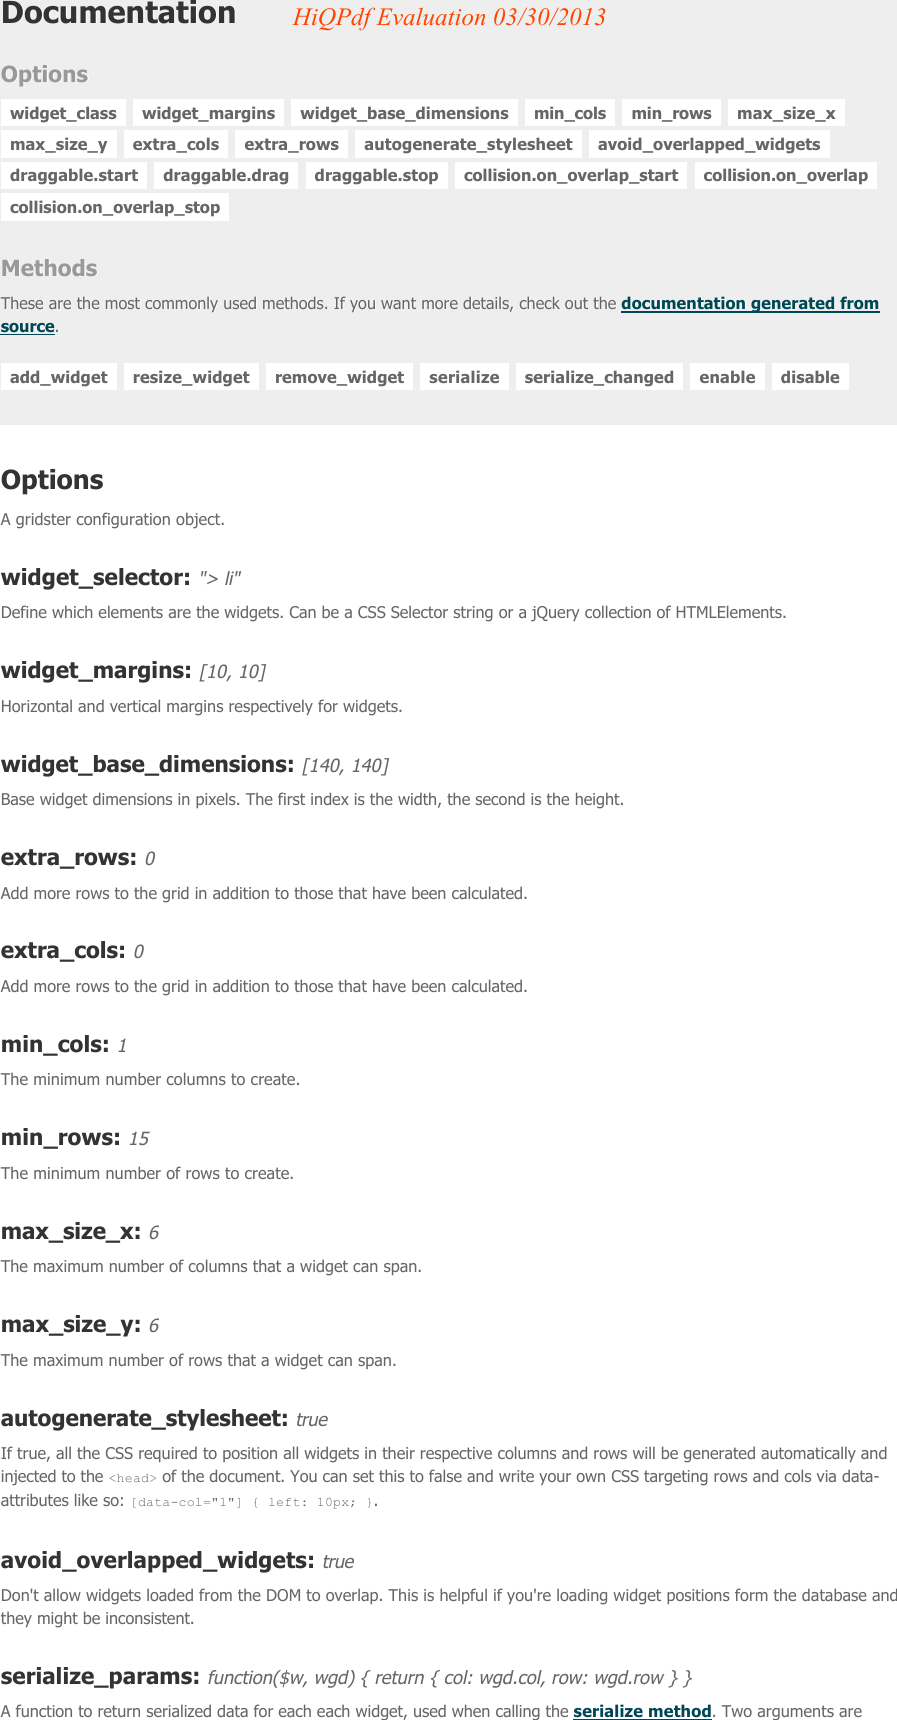Image resolution: width=897 pixels, height=1720 pixels.
Task: Click the add_widget method button
Action: pos(58,377)
